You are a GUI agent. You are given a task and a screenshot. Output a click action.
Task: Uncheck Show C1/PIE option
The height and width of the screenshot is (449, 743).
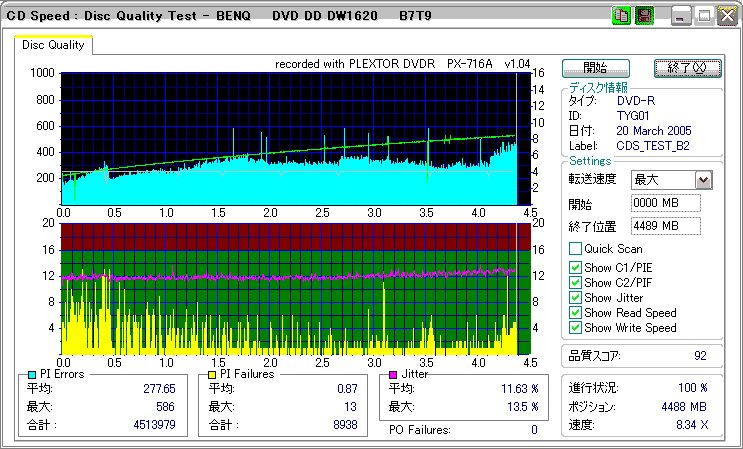point(575,267)
